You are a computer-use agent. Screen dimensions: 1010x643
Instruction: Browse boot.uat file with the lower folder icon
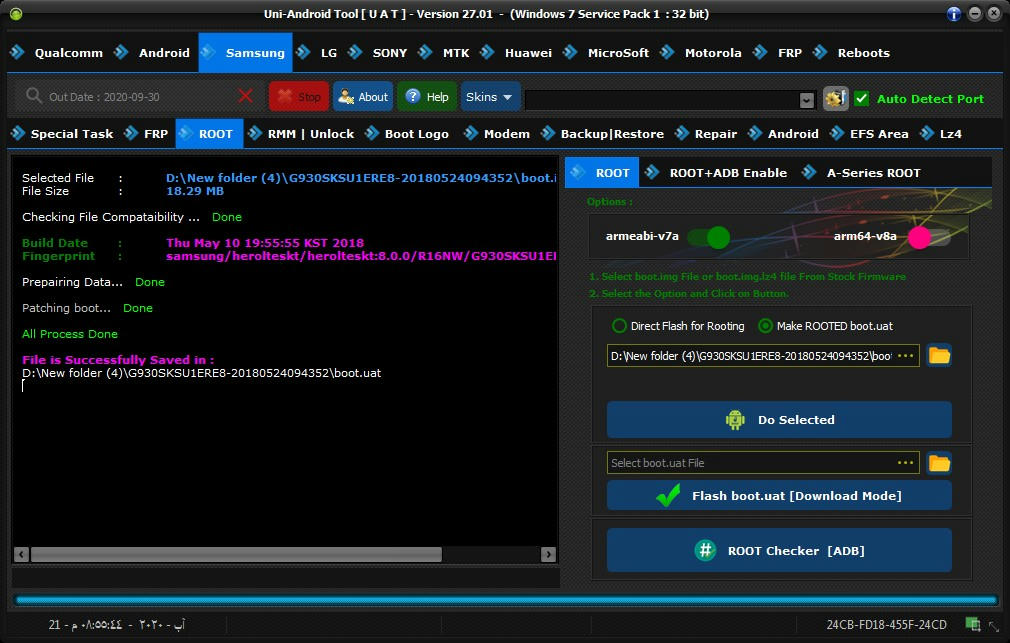[x=938, y=462]
